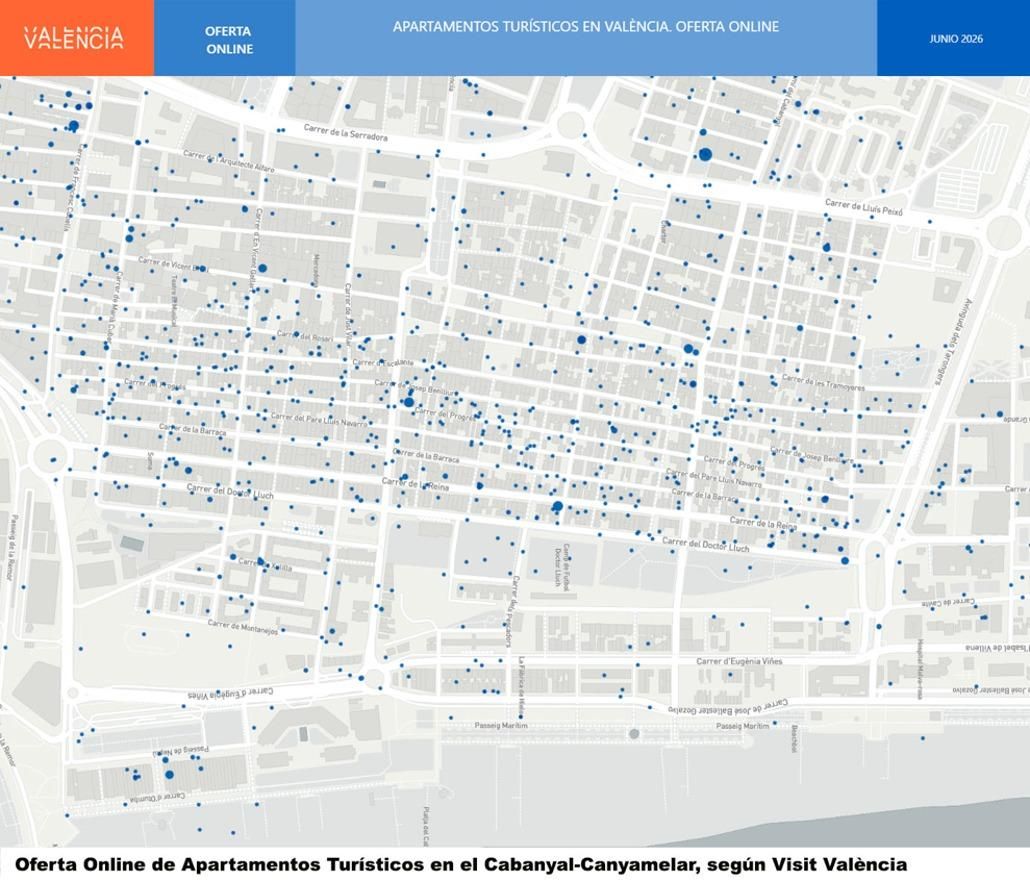Select the large blue marker below Passeig de Neptú
The width and height of the screenshot is (1030, 881).
point(169,775)
